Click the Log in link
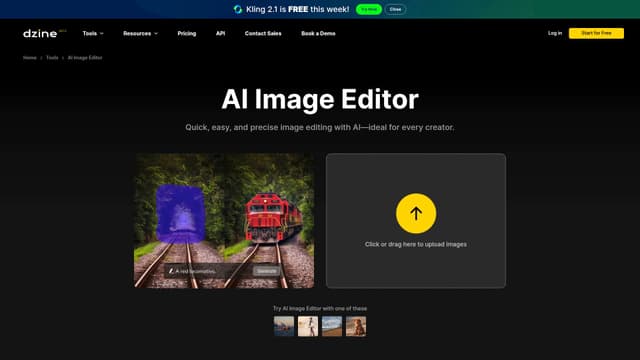The width and height of the screenshot is (640, 360). click(555, 33)
